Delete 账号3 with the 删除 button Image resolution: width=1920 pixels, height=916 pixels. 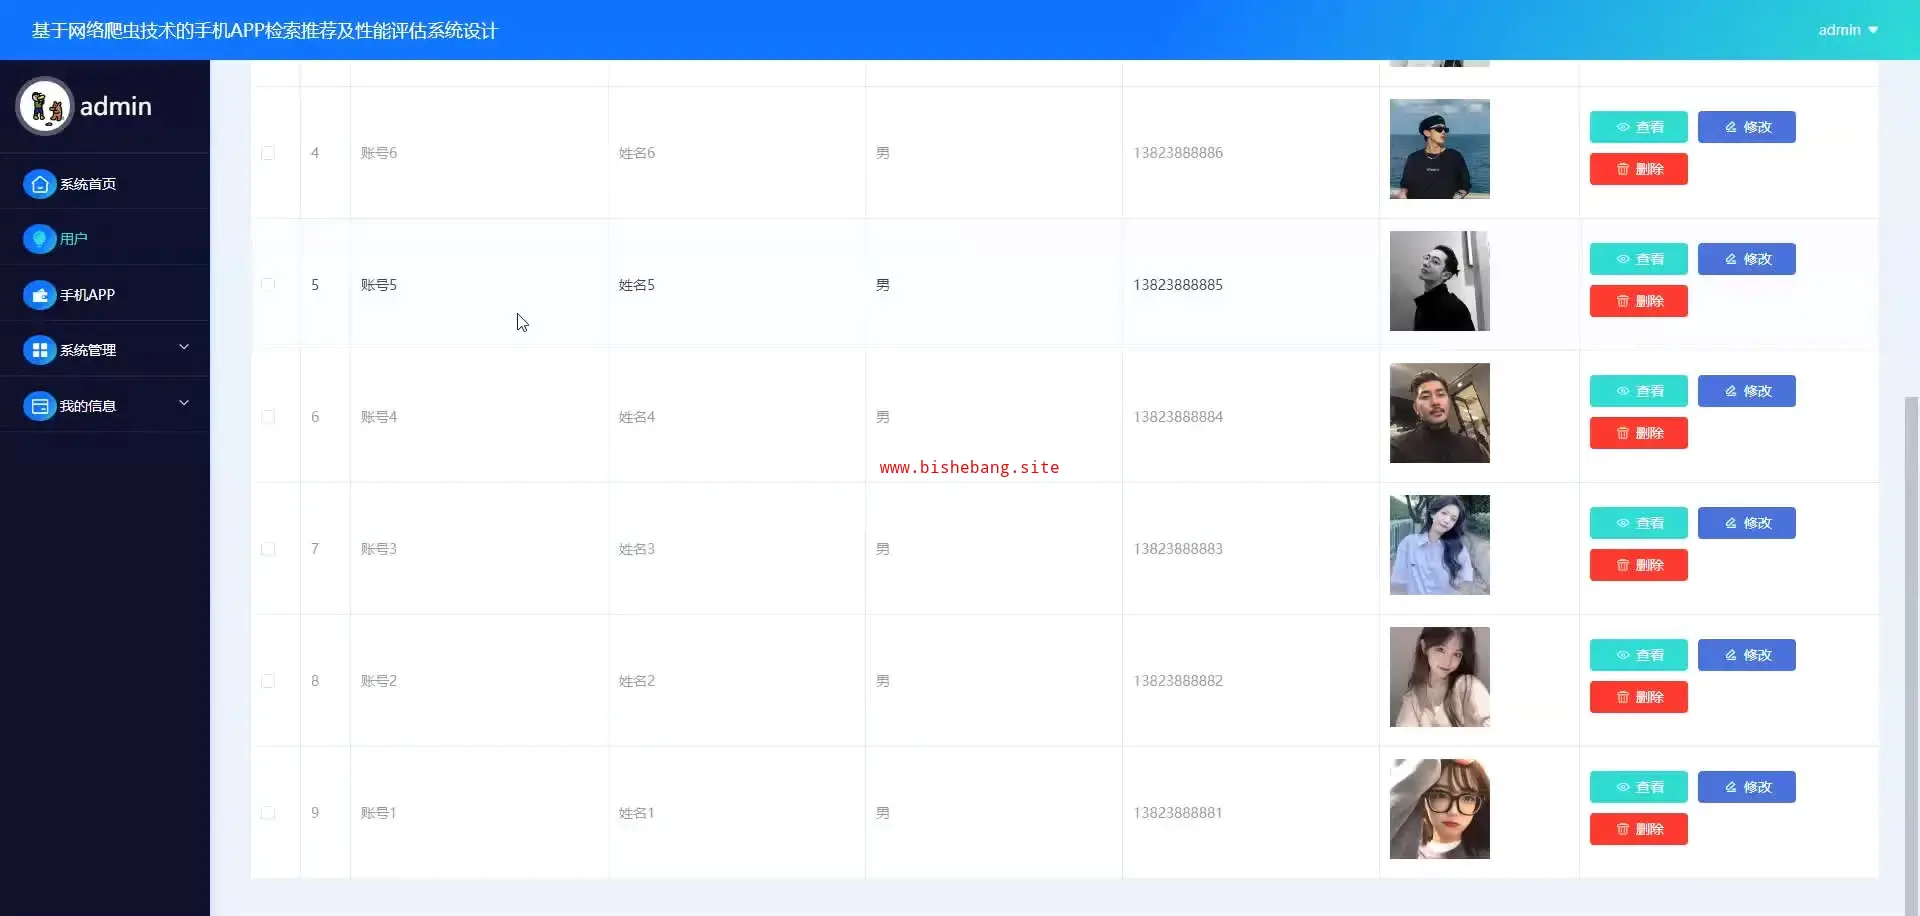(x=1639, y=565)
